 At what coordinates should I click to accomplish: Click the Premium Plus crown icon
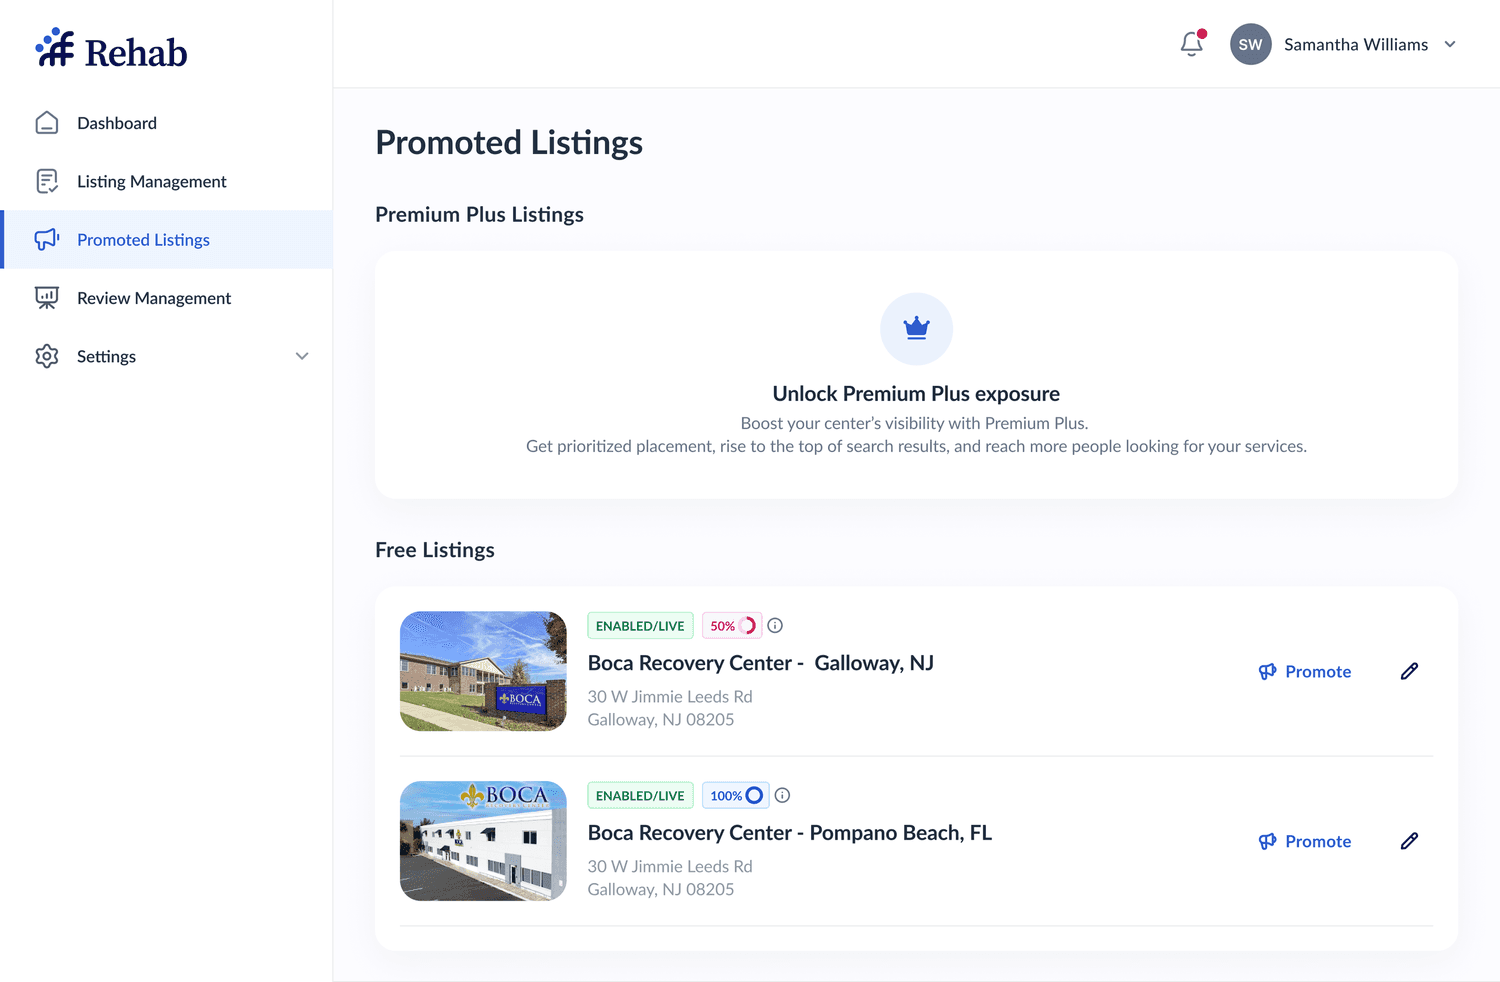click(x=916, y=328)
